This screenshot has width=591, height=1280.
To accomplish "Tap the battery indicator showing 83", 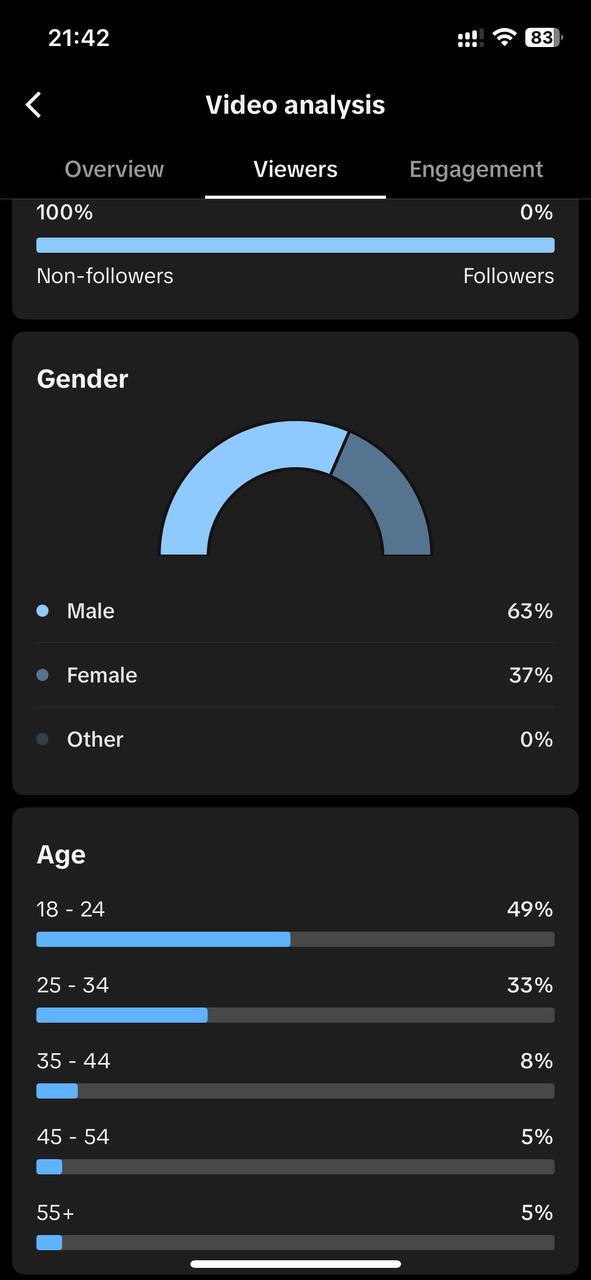I will pos(543,38).
